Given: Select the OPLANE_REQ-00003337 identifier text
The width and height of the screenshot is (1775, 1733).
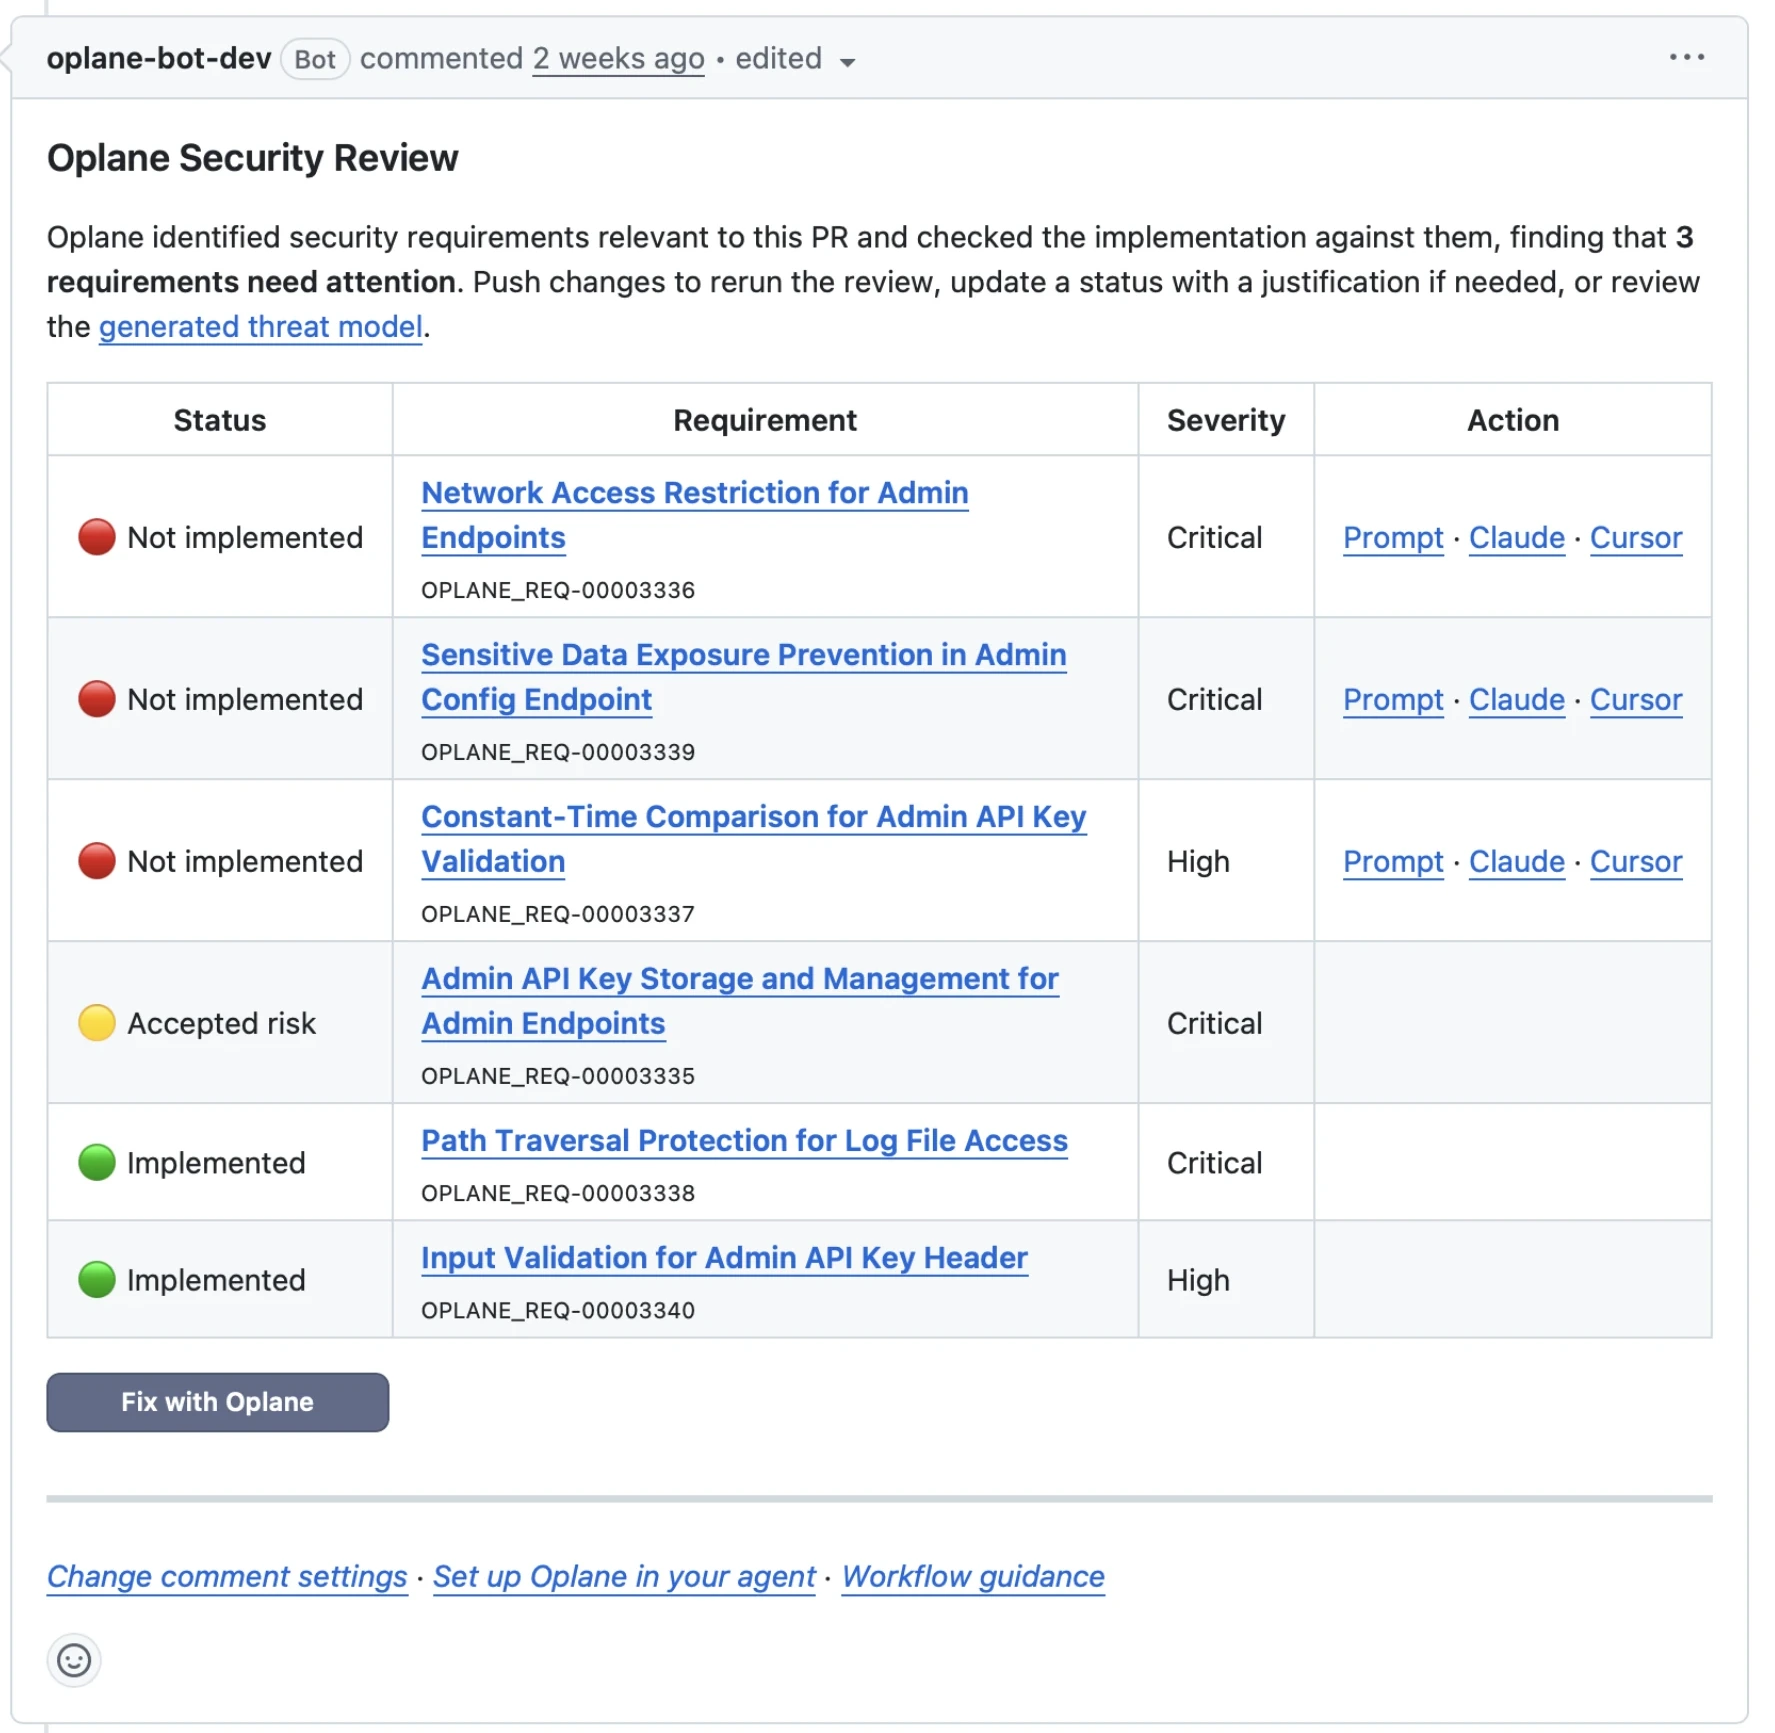Looking at the screenshot, I should 558,914.
